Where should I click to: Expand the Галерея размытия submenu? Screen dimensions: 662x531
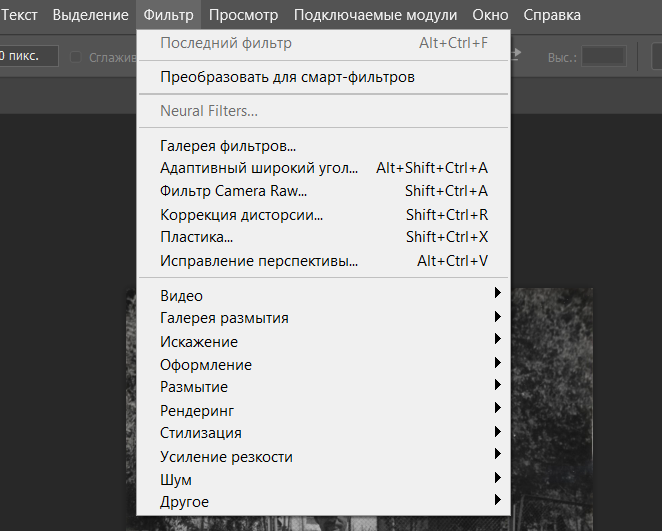tap(225, 318)
